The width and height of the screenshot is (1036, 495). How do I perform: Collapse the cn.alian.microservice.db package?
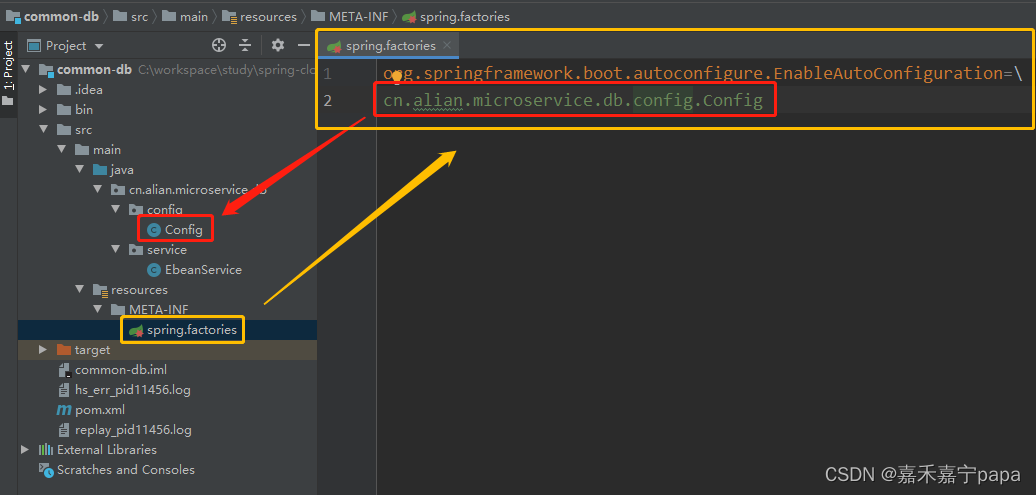(98, 190)
